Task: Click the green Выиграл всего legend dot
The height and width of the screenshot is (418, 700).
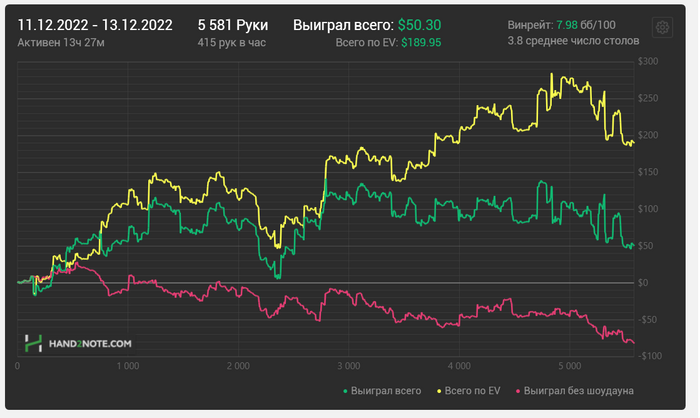Action: [x=345, y=391]
